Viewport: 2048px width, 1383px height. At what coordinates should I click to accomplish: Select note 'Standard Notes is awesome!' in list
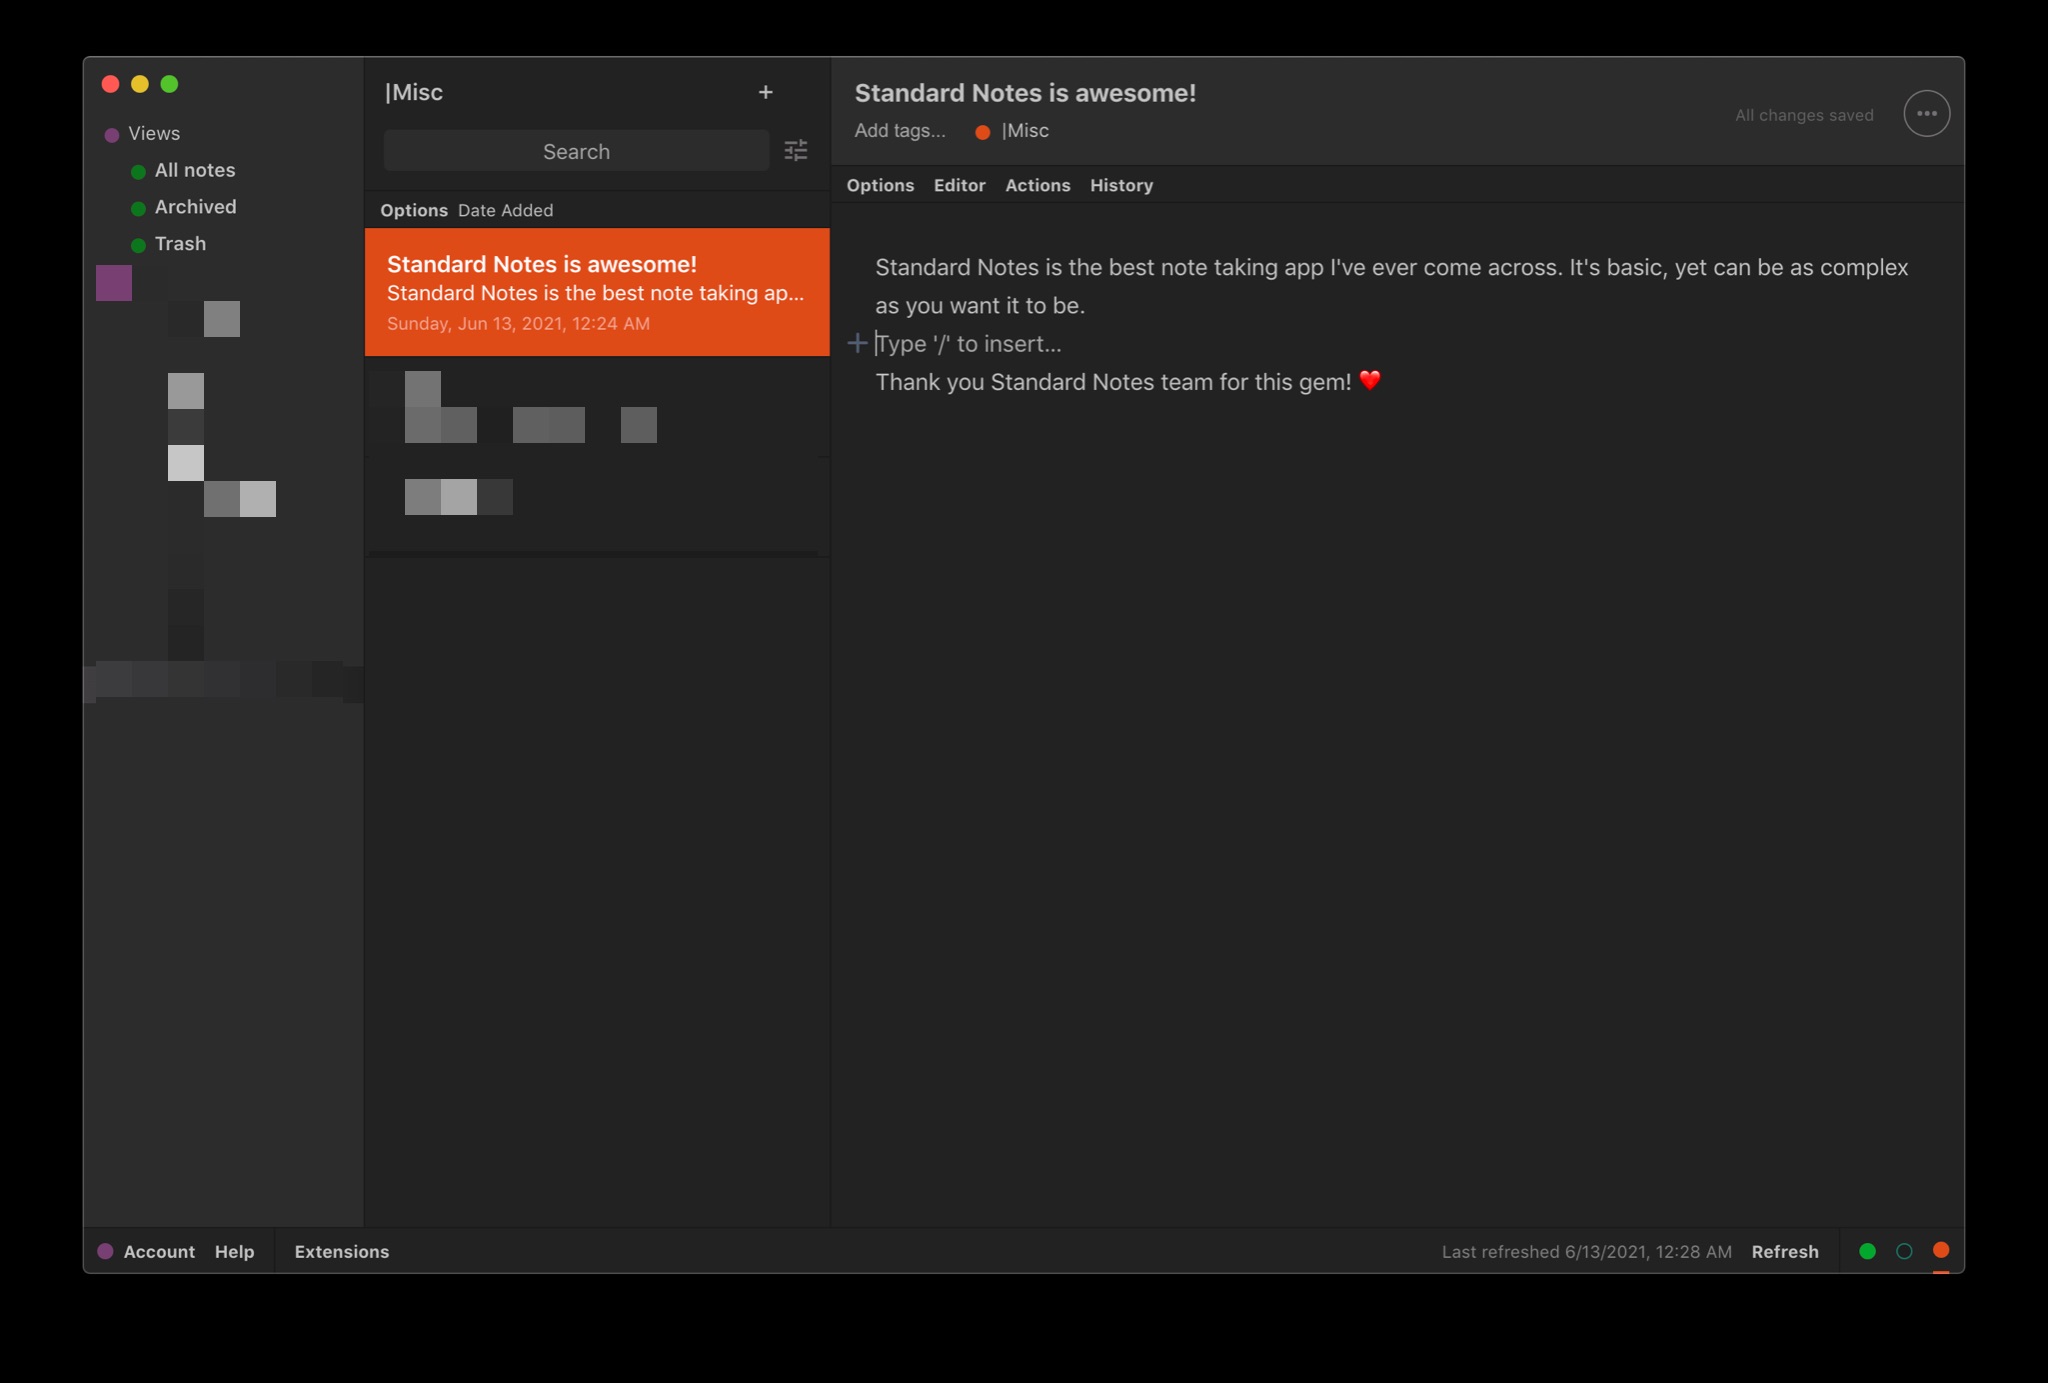tap(597, 292)
